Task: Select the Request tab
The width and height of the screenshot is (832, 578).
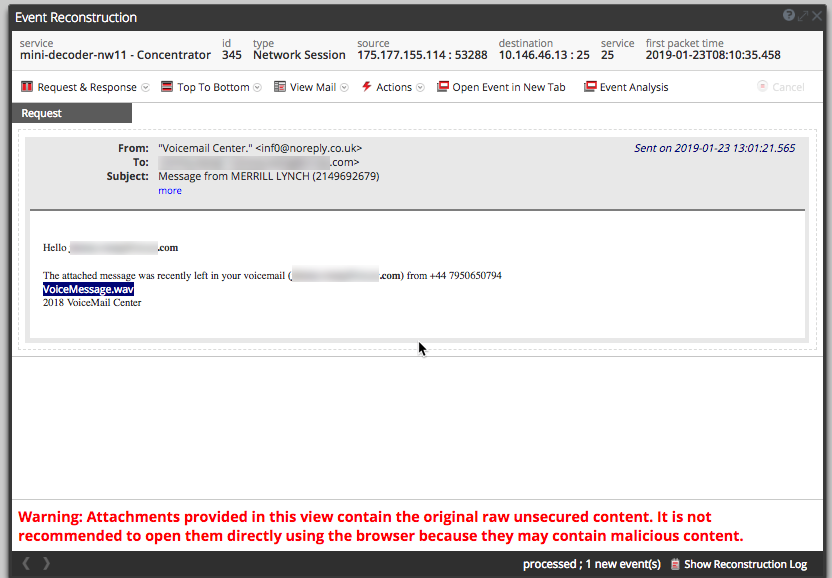Action: coord(72,113)
